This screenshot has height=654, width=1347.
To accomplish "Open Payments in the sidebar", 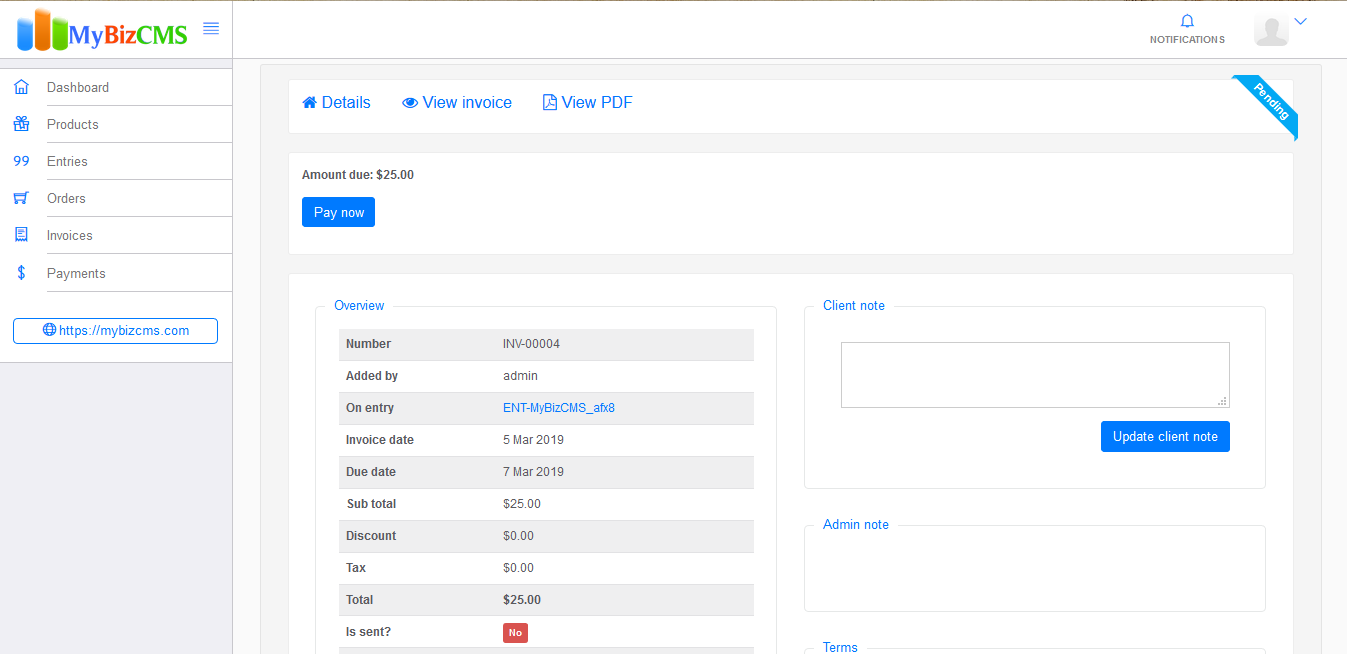I will [76, 273].
